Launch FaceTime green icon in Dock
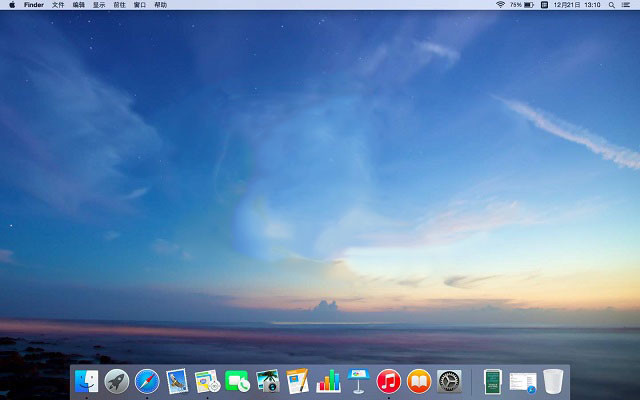The image size is (640, 400). point(237,381)
